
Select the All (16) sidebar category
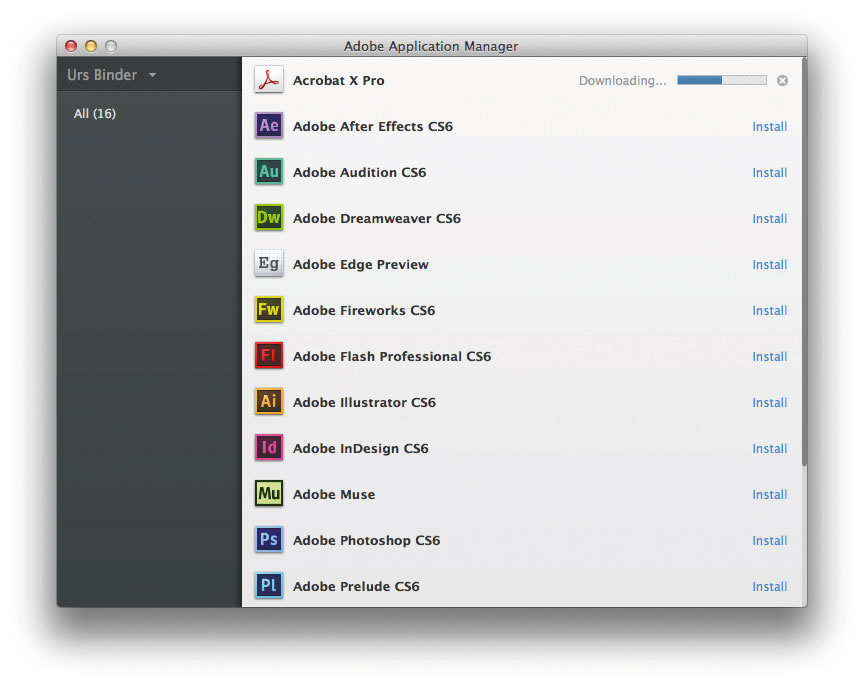[95, 114]
